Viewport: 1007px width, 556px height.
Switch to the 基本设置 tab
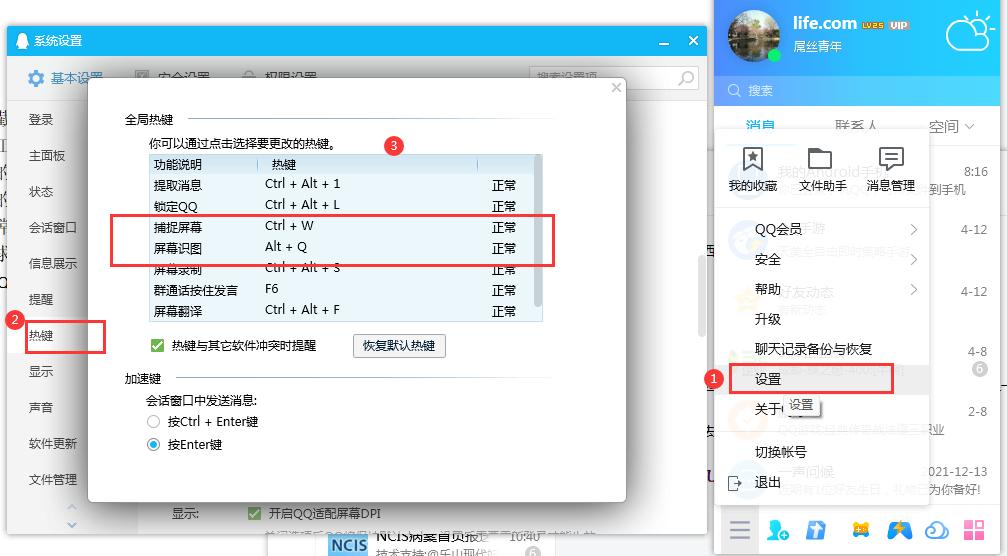(x=66, y=78)
